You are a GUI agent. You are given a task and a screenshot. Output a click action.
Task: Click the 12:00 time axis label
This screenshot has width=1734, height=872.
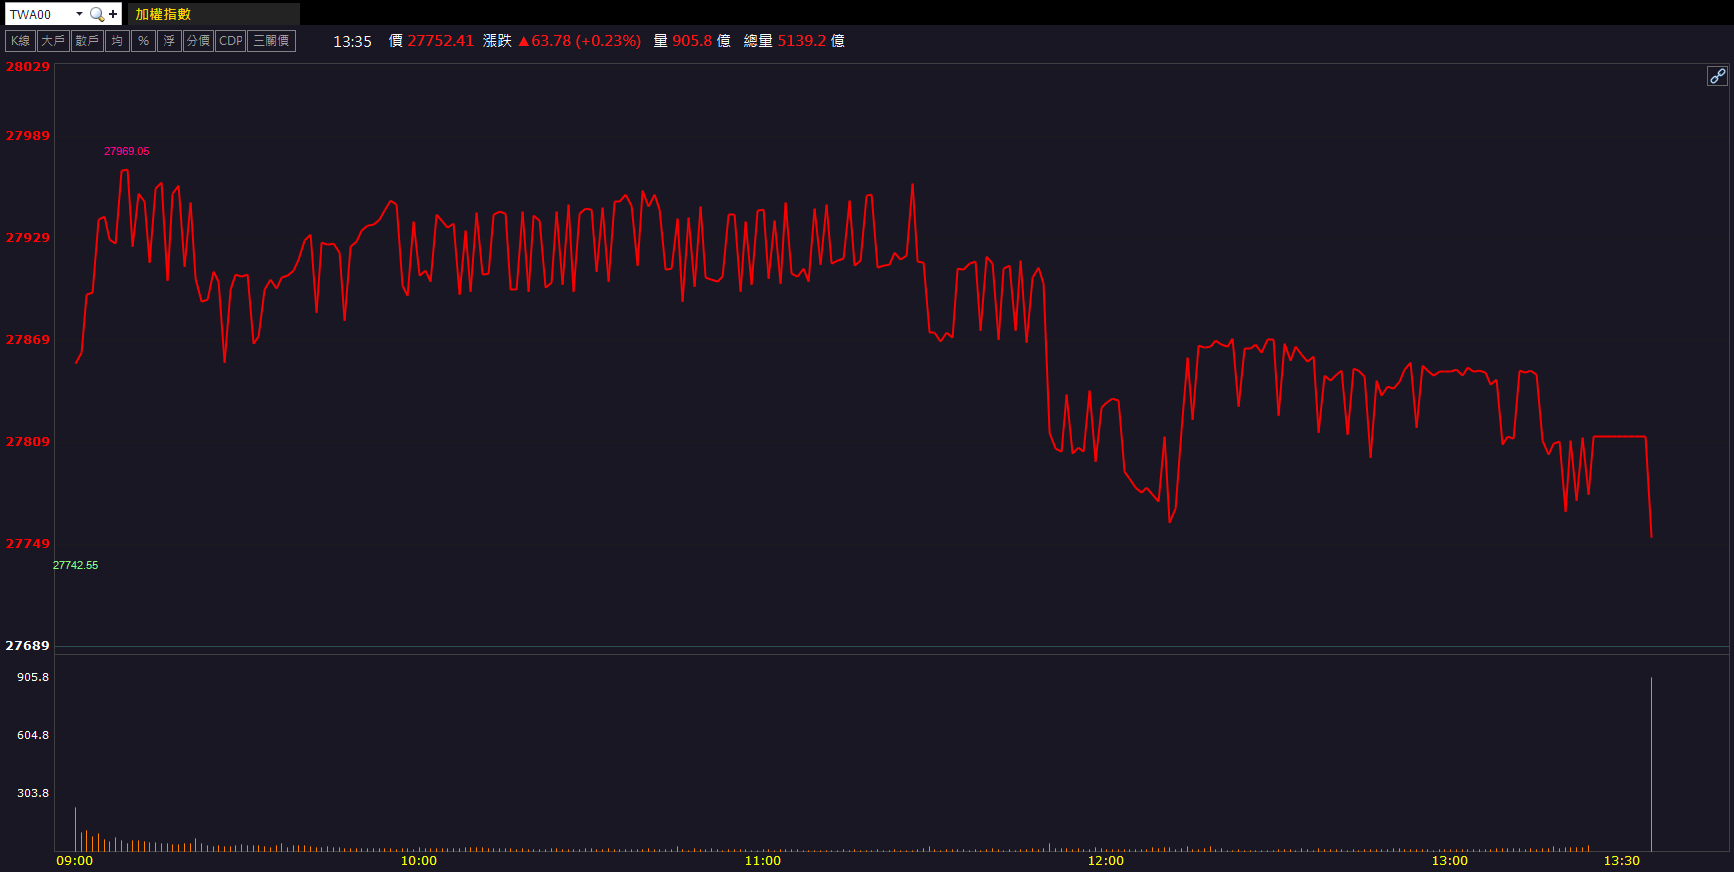click(x=1105, y=861)
